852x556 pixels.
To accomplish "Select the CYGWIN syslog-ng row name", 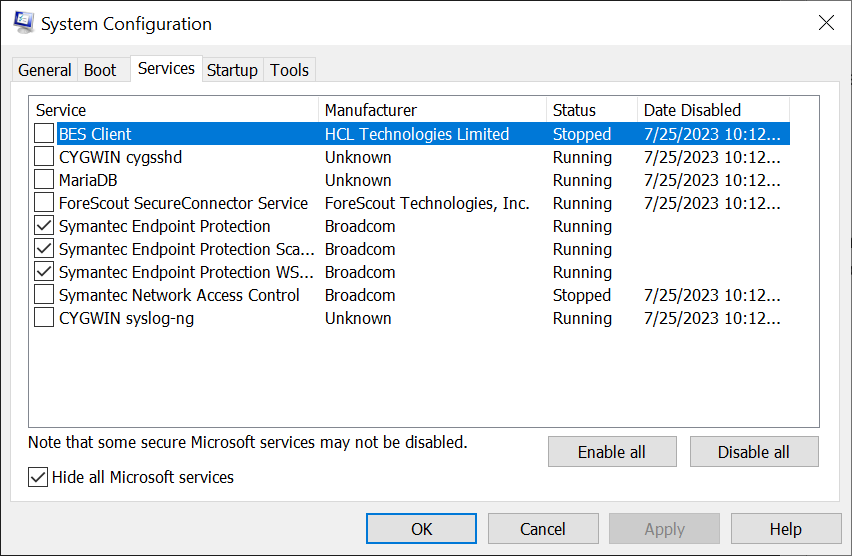I will click(x=127, y=318).
